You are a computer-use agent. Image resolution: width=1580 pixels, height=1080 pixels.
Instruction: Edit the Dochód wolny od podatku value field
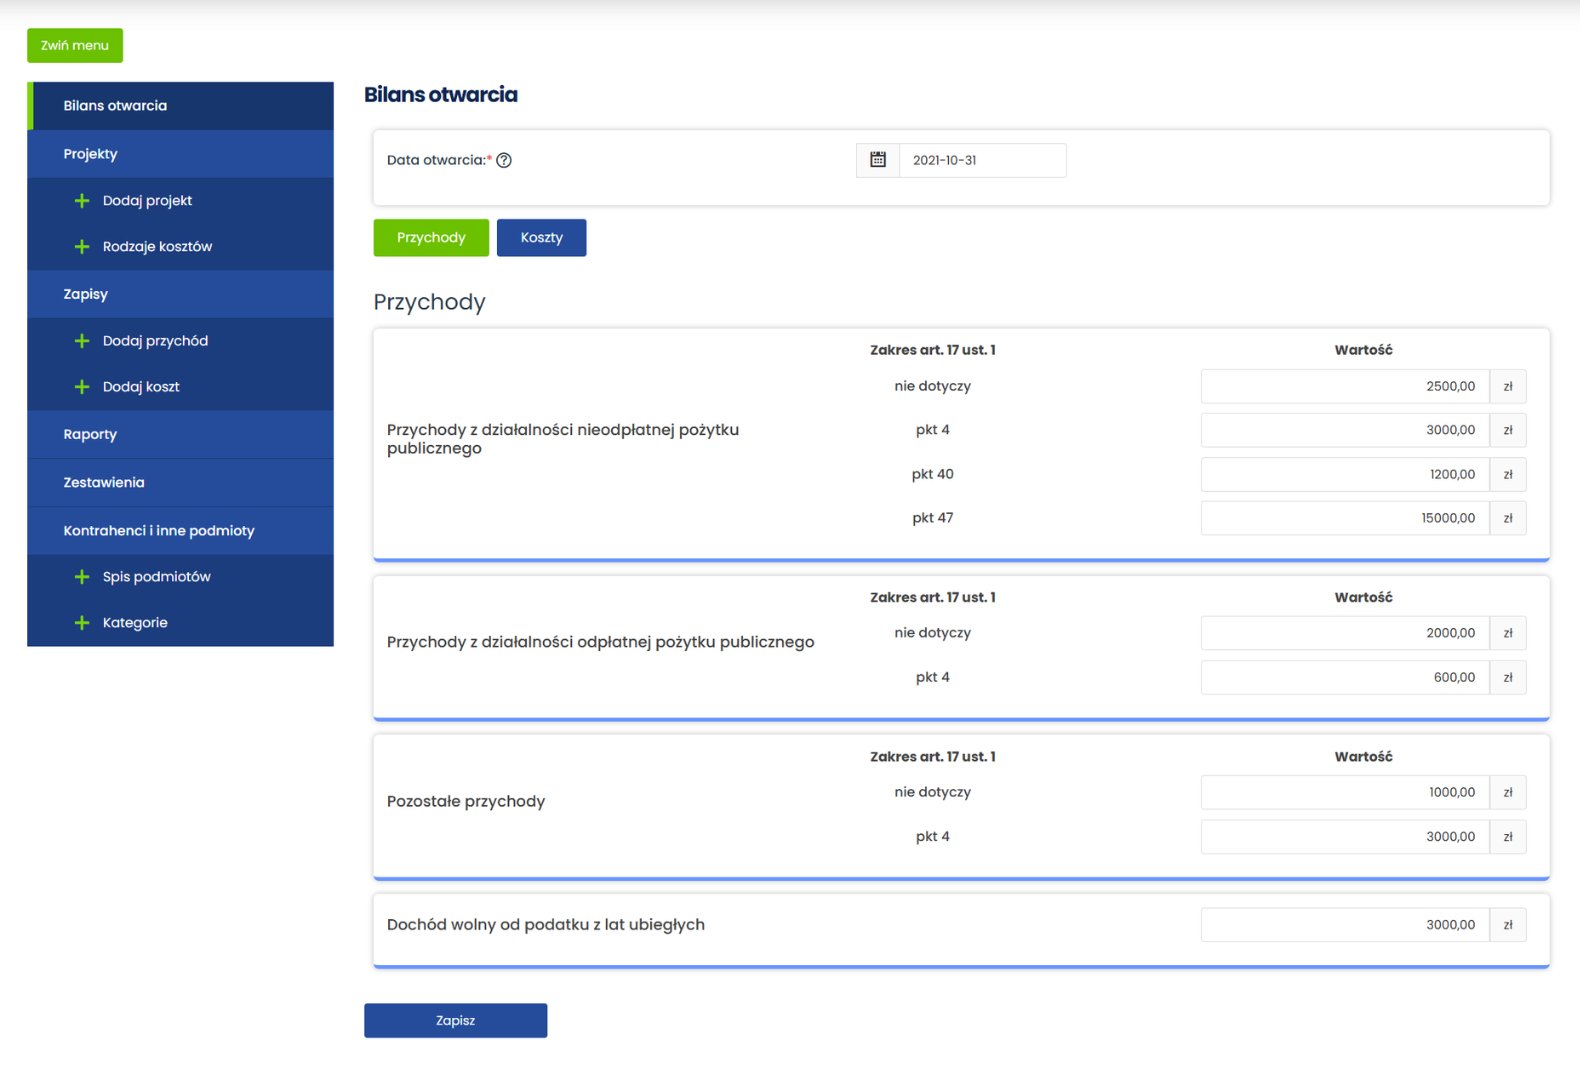click(1344, 925)
